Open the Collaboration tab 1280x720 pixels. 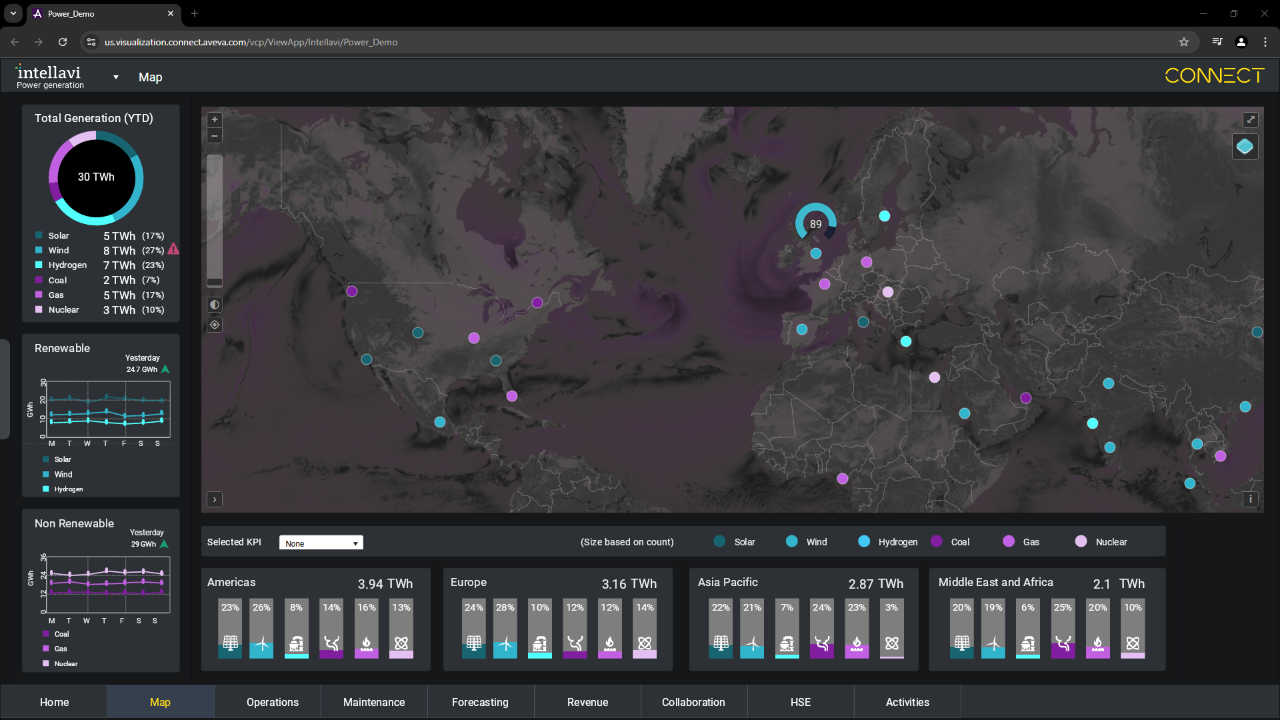point(693,702)
